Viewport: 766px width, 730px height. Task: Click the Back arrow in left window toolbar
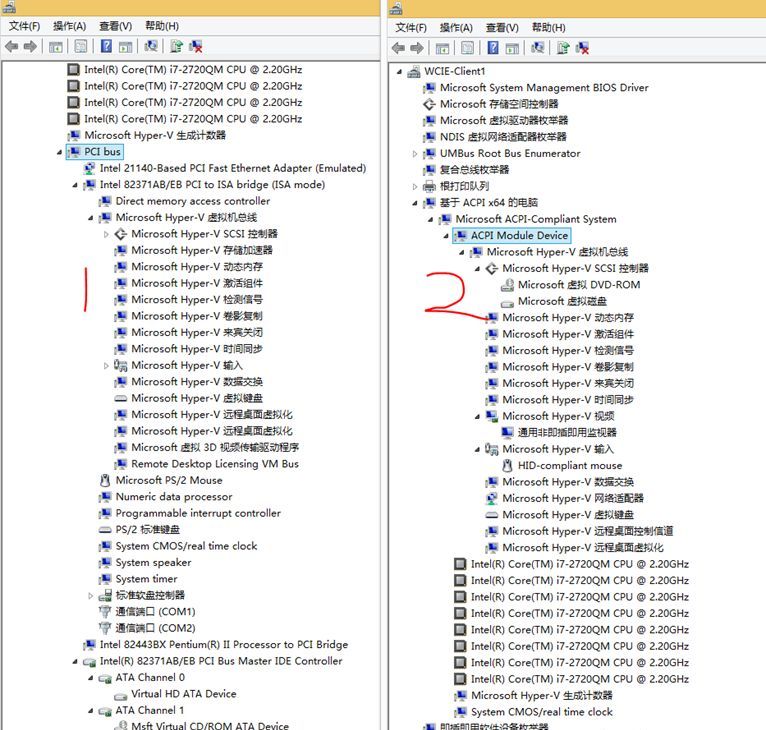tap(11, 47)
